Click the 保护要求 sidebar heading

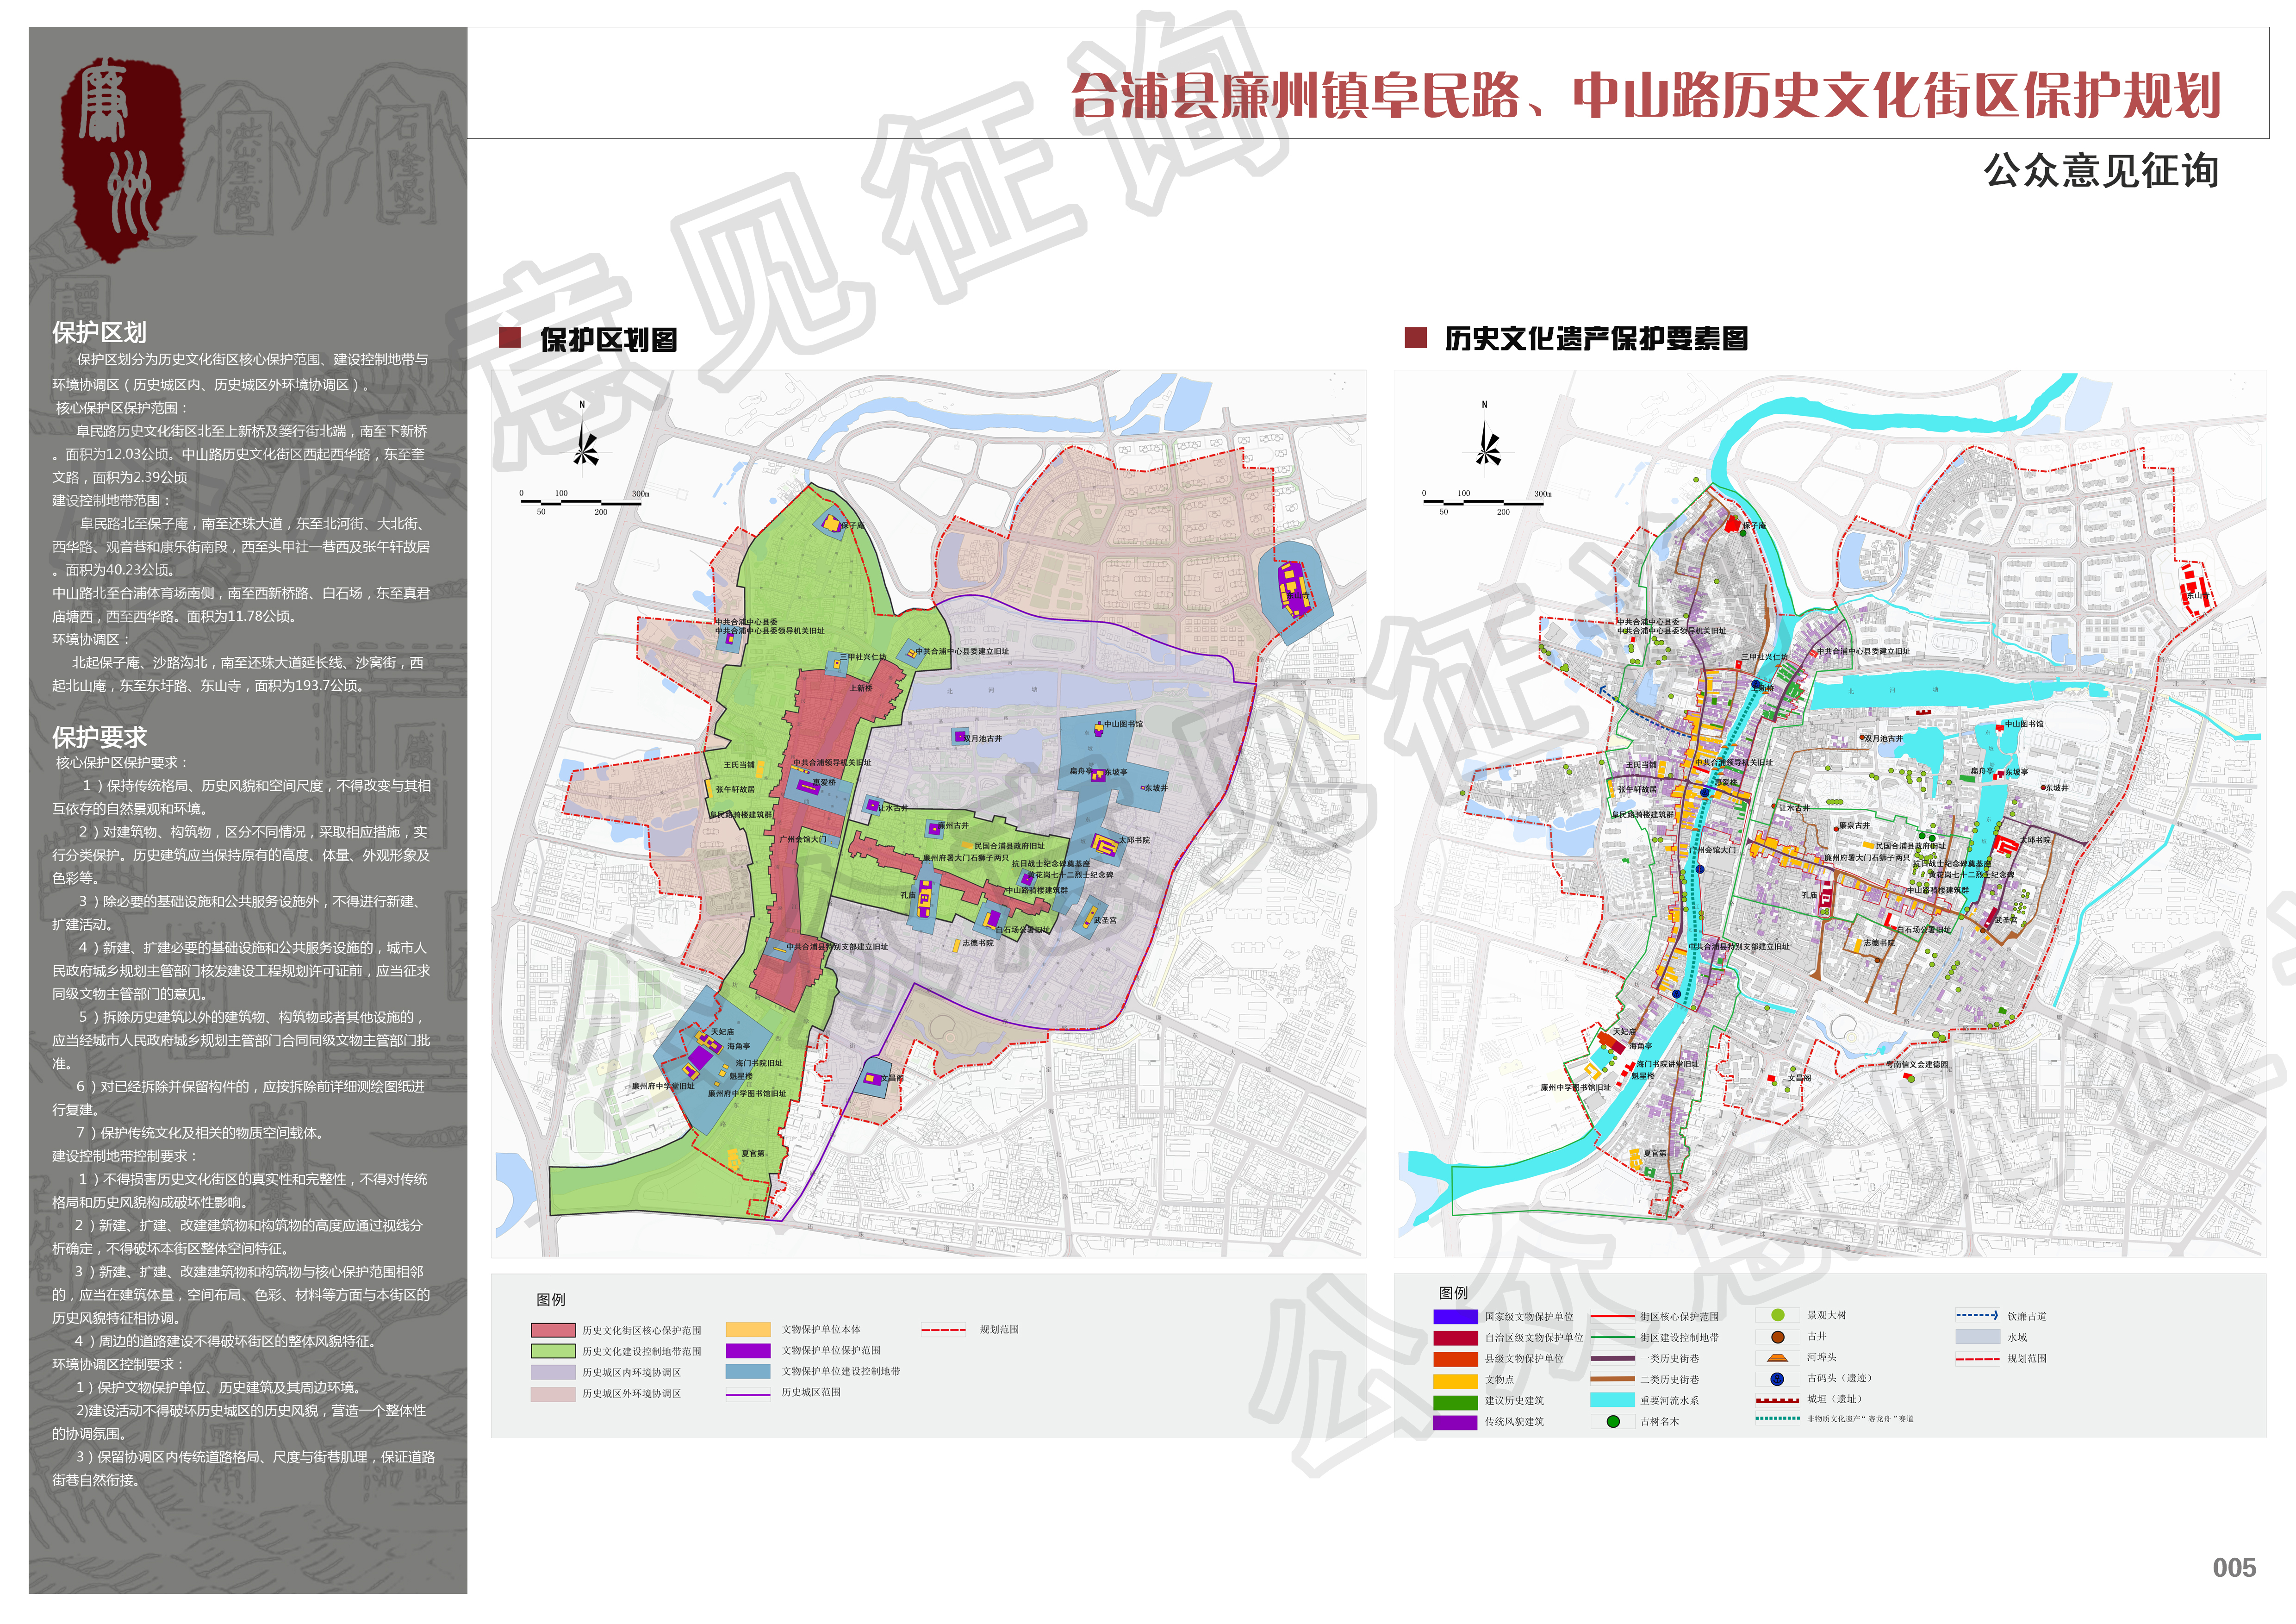99,737
